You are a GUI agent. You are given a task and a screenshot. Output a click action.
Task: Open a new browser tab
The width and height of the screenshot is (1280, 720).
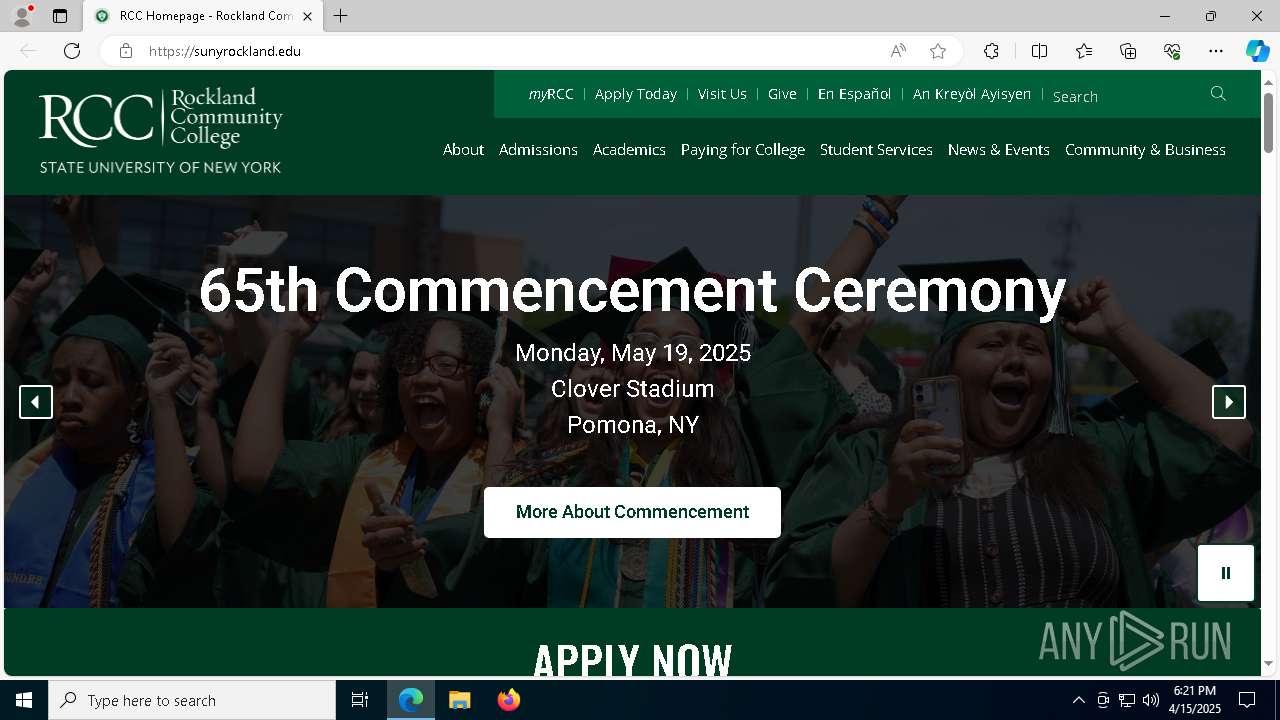pos(341,16)
